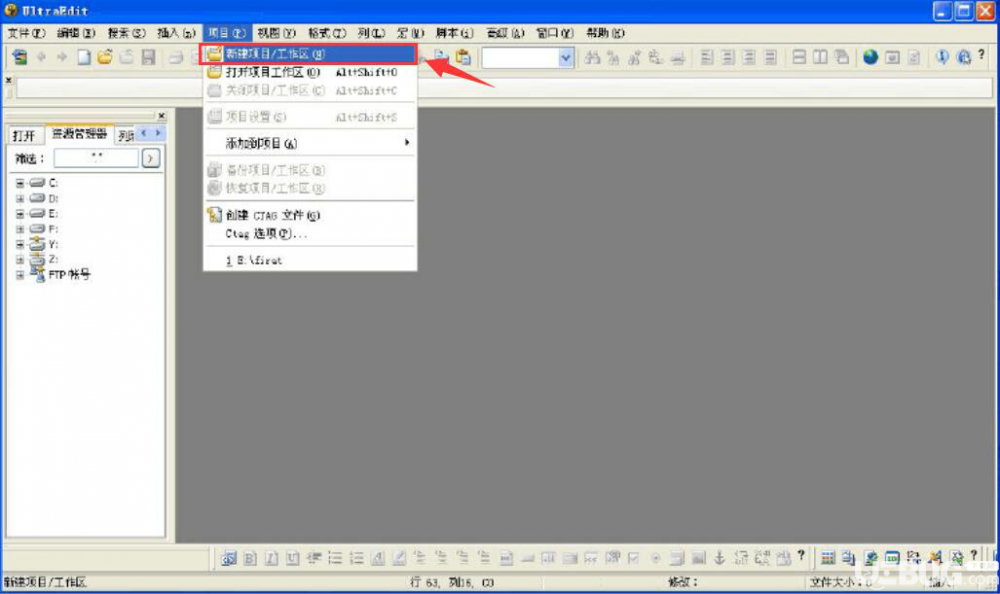Expand the Z: drive tree node
This screenshot has width=1000, height=594.
point(20,260)
